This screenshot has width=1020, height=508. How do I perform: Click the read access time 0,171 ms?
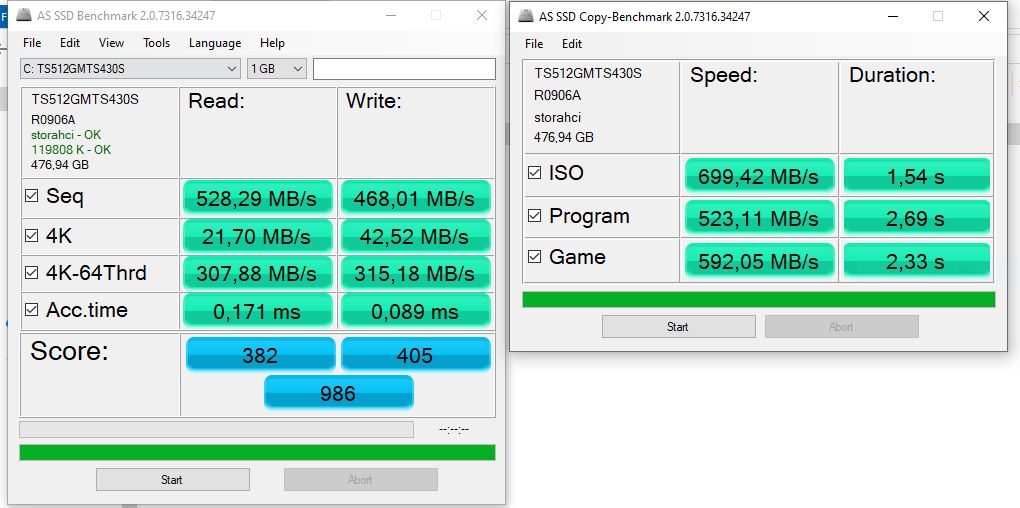click(x=257, y=311)
